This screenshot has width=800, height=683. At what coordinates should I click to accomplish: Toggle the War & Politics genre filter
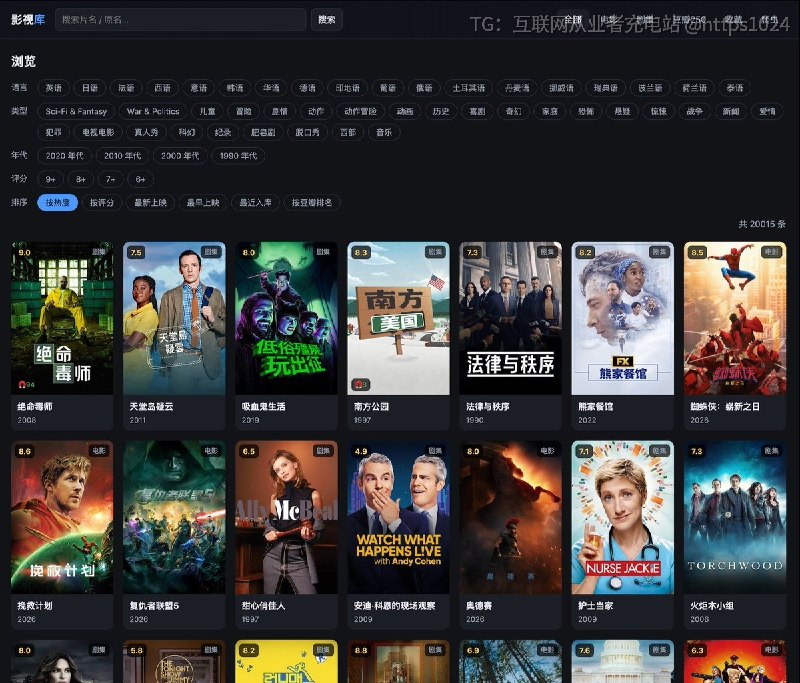(x=153, y=111)
